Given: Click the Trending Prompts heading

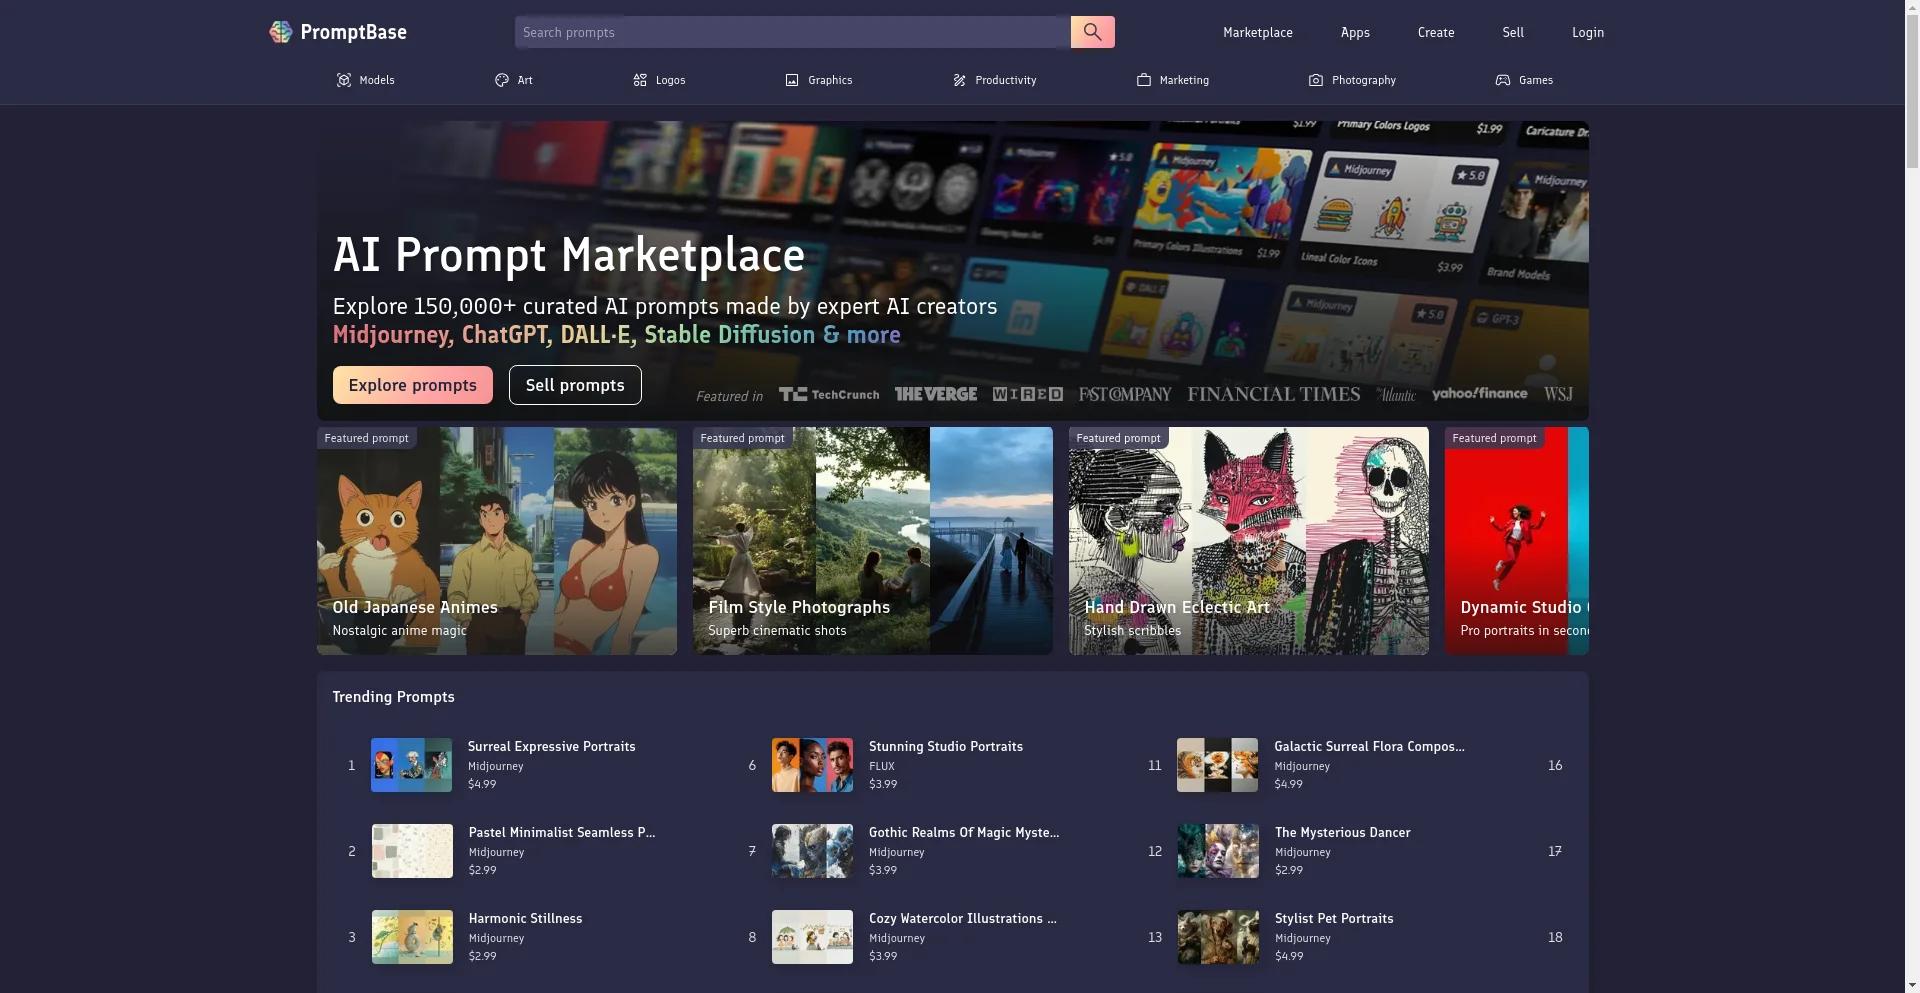Looking at the screenshot, I should pos(393,696).
